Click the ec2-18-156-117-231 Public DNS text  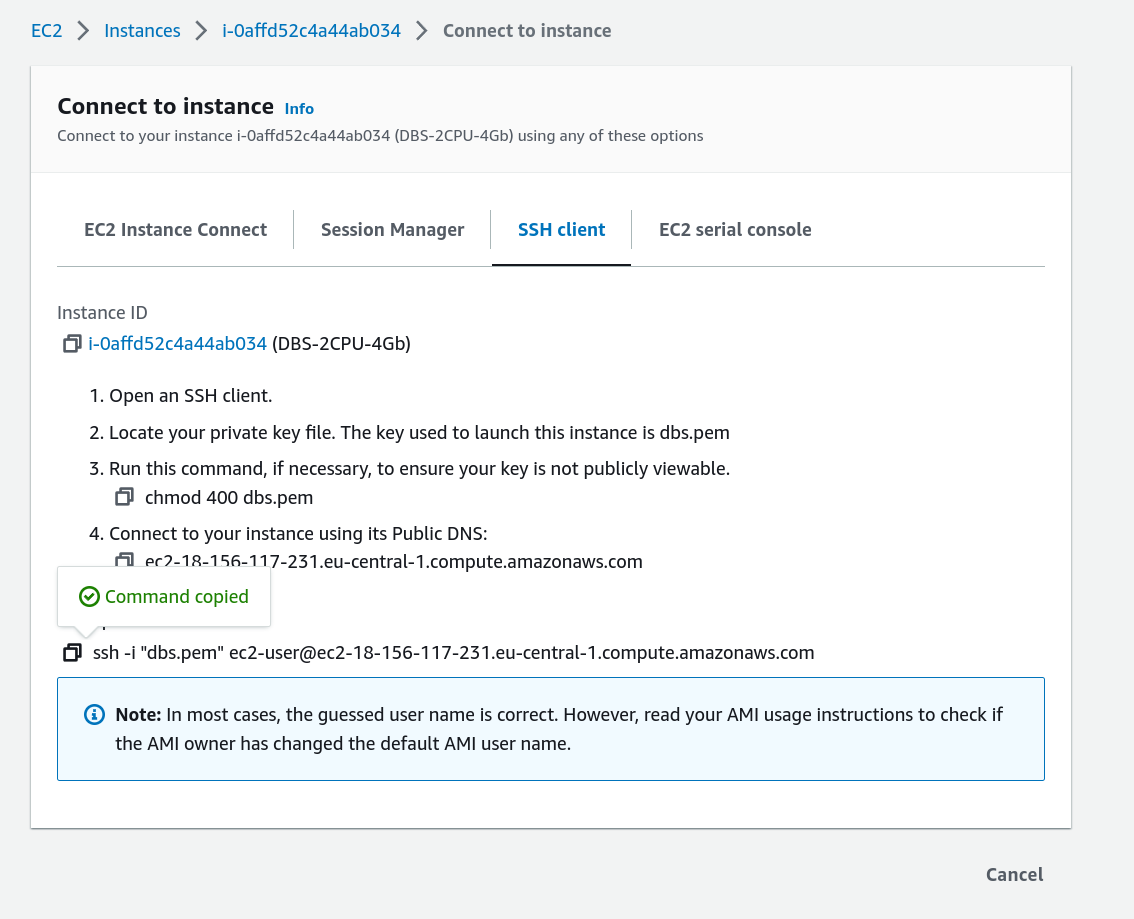coord(393,562)
